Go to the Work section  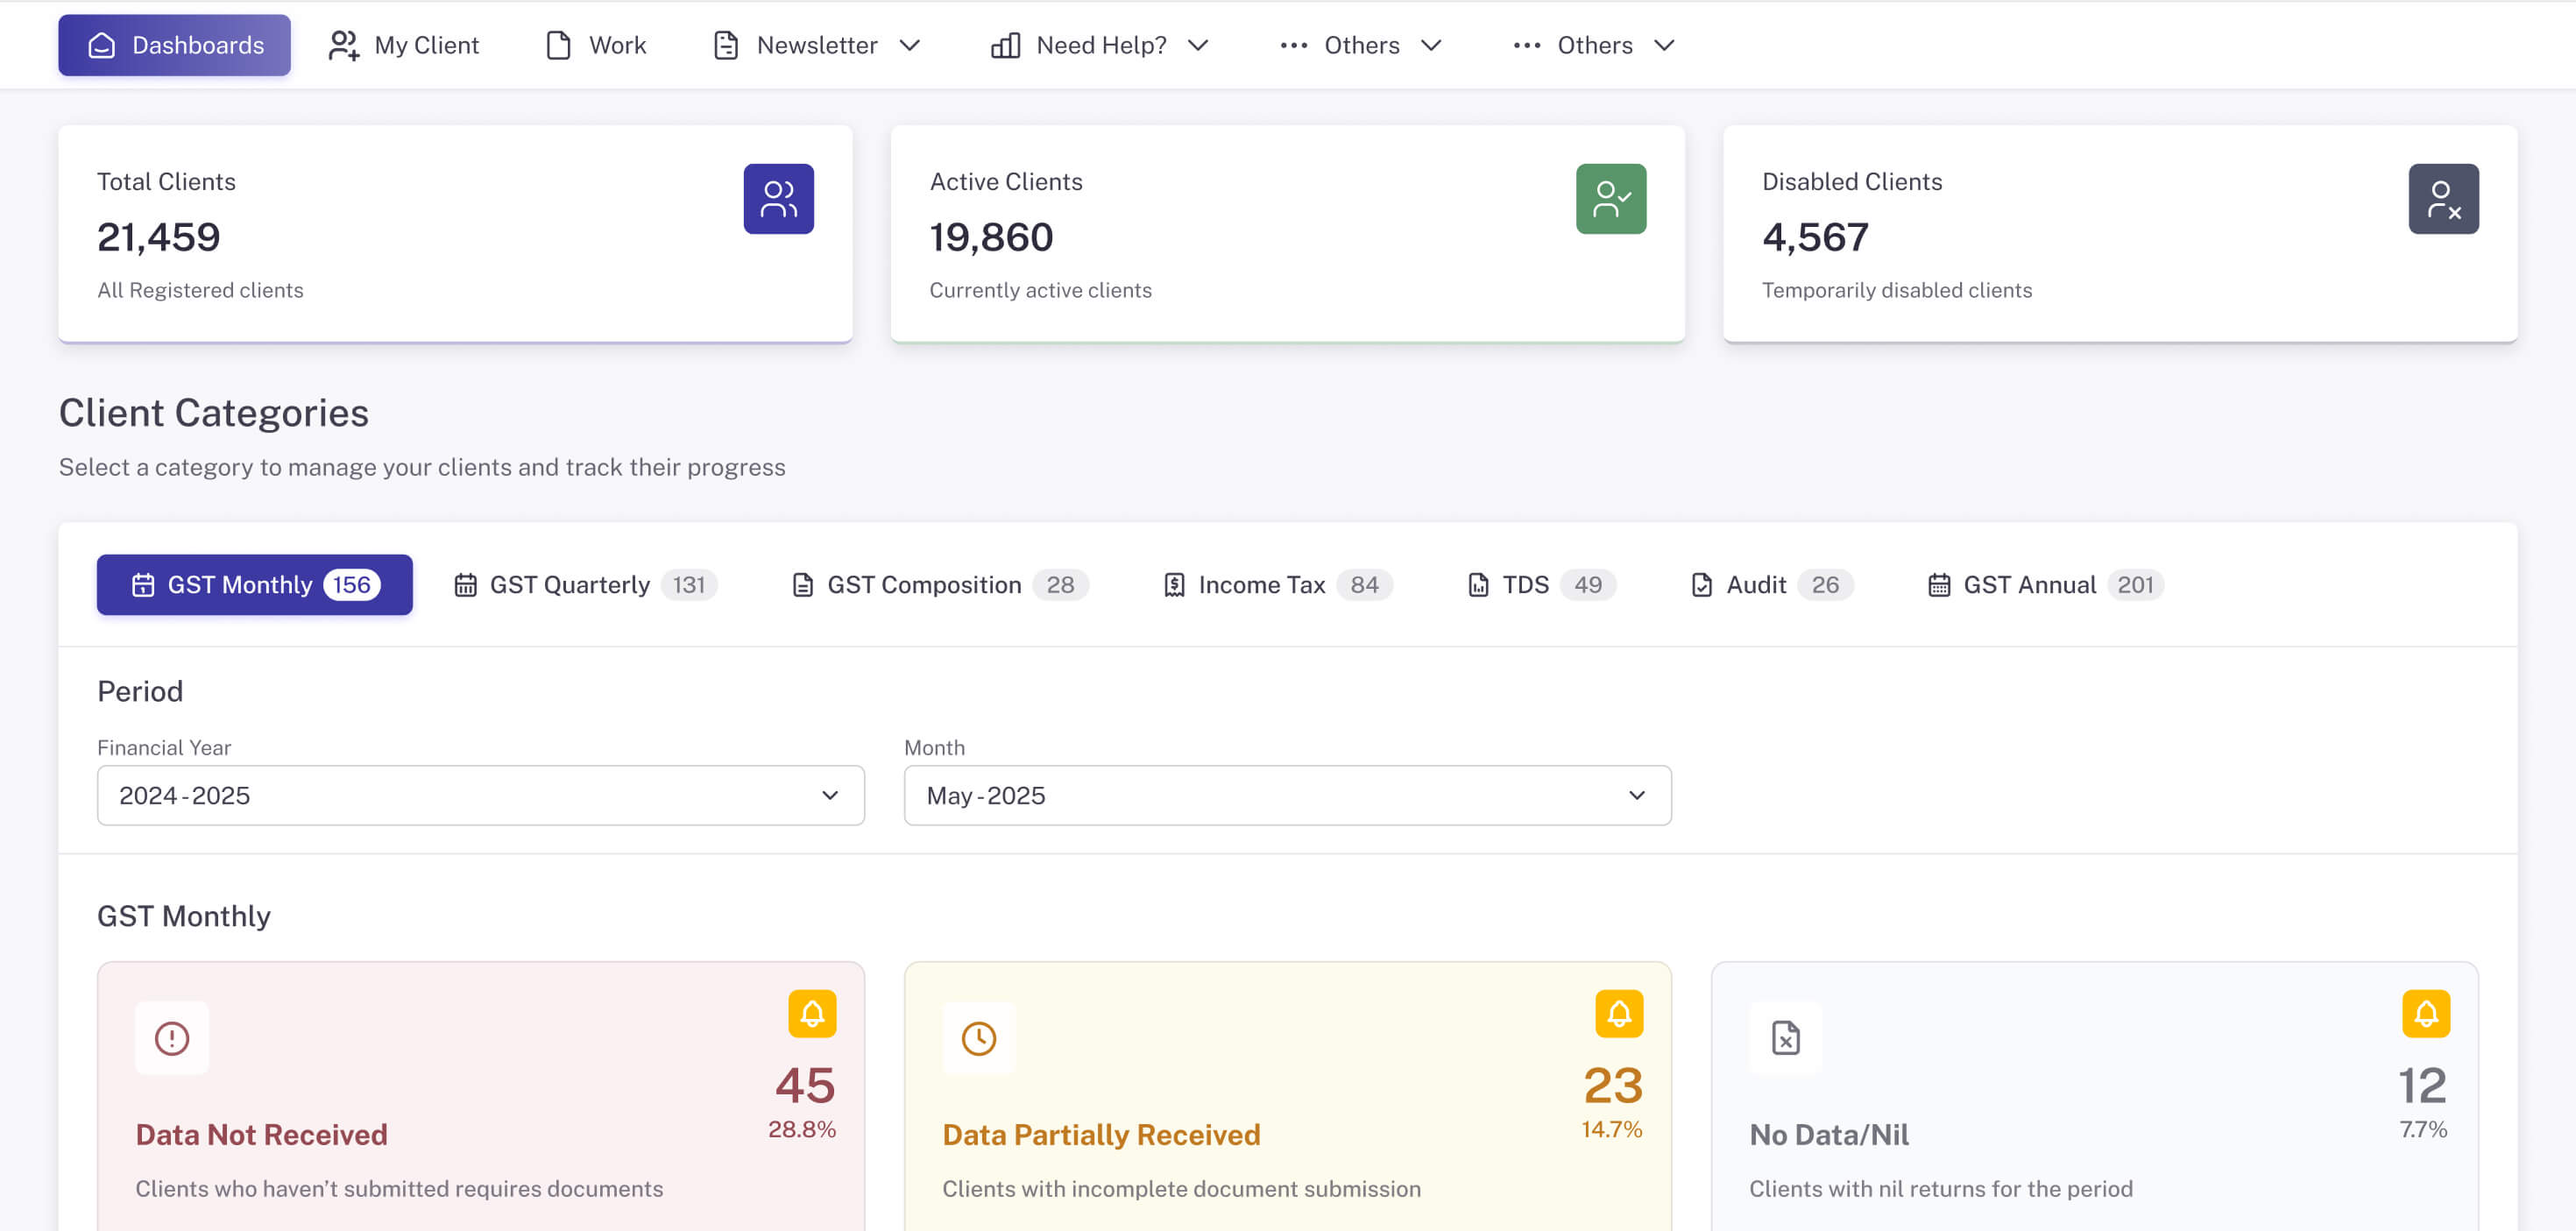(595, 45)
